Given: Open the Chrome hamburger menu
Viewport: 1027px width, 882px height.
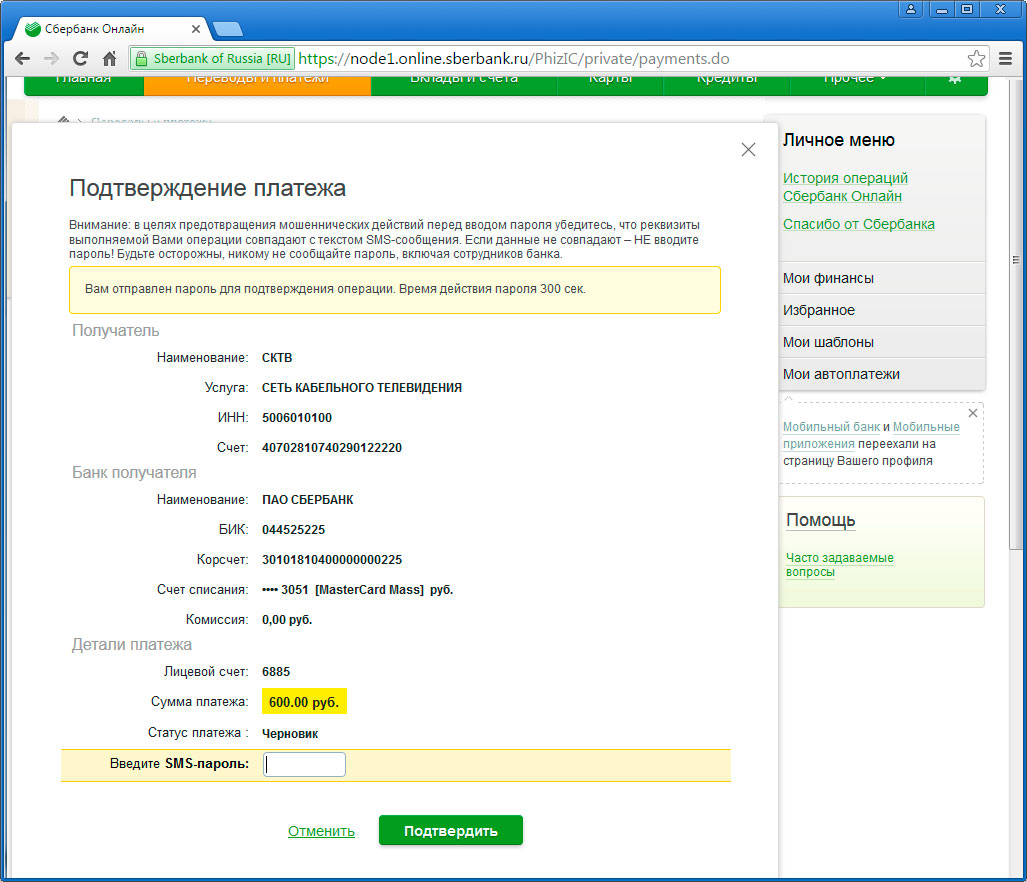Looking at the screenshot, I should point(1005,58).
